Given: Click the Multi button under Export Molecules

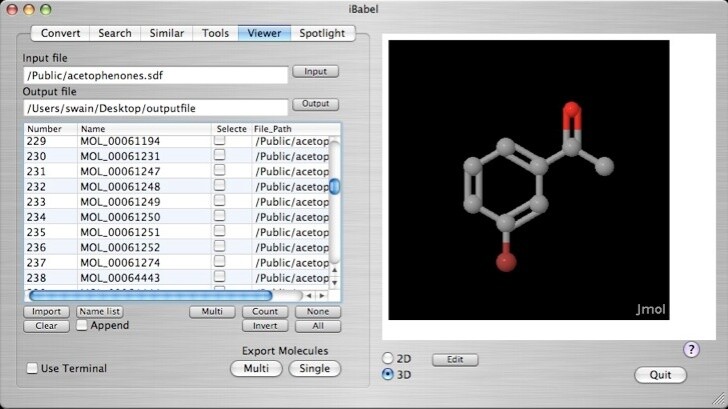Looking at the screenshot, I should [256, 369].
